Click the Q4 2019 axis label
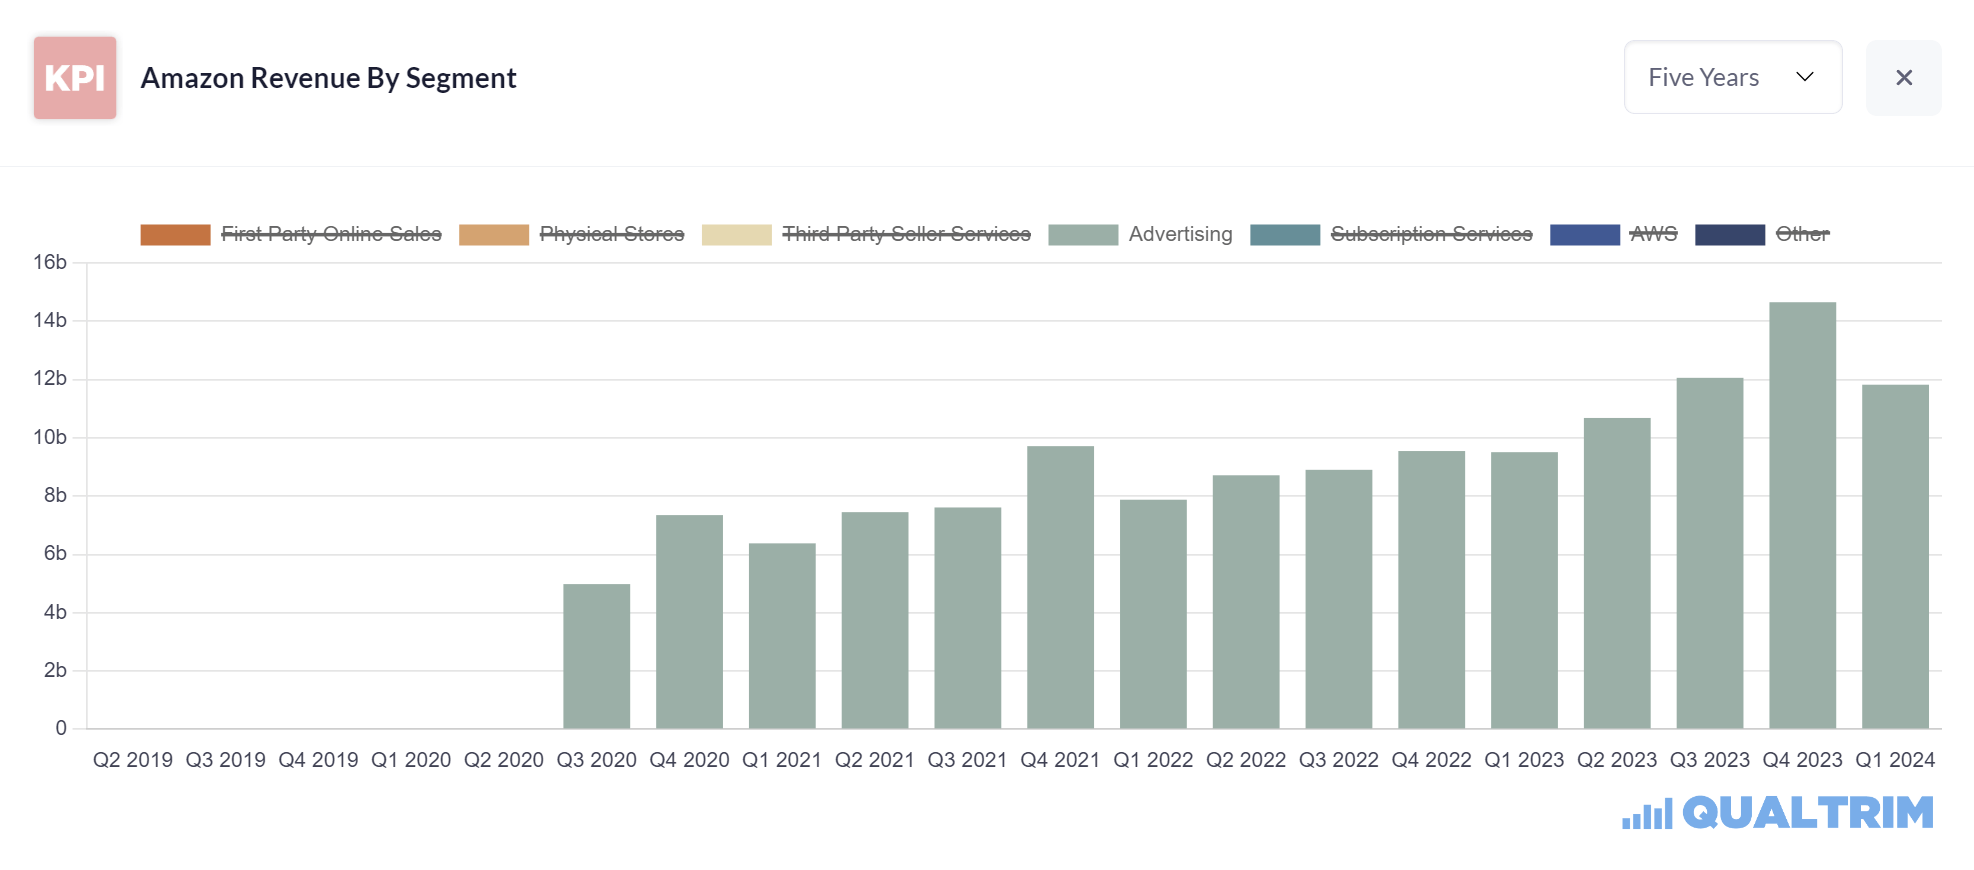The image size is (1974, 870). tap(318, 760)
